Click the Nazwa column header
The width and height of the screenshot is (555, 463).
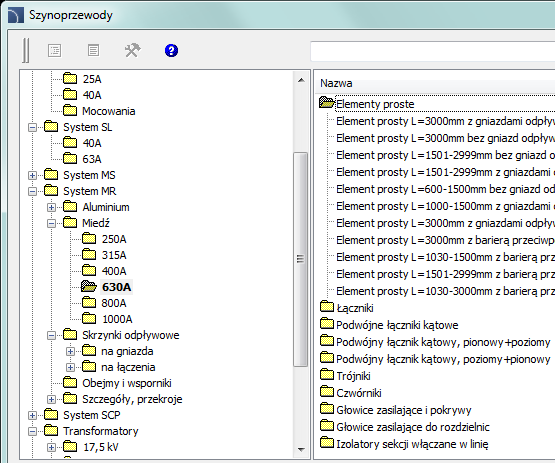[x=336, y=84]
